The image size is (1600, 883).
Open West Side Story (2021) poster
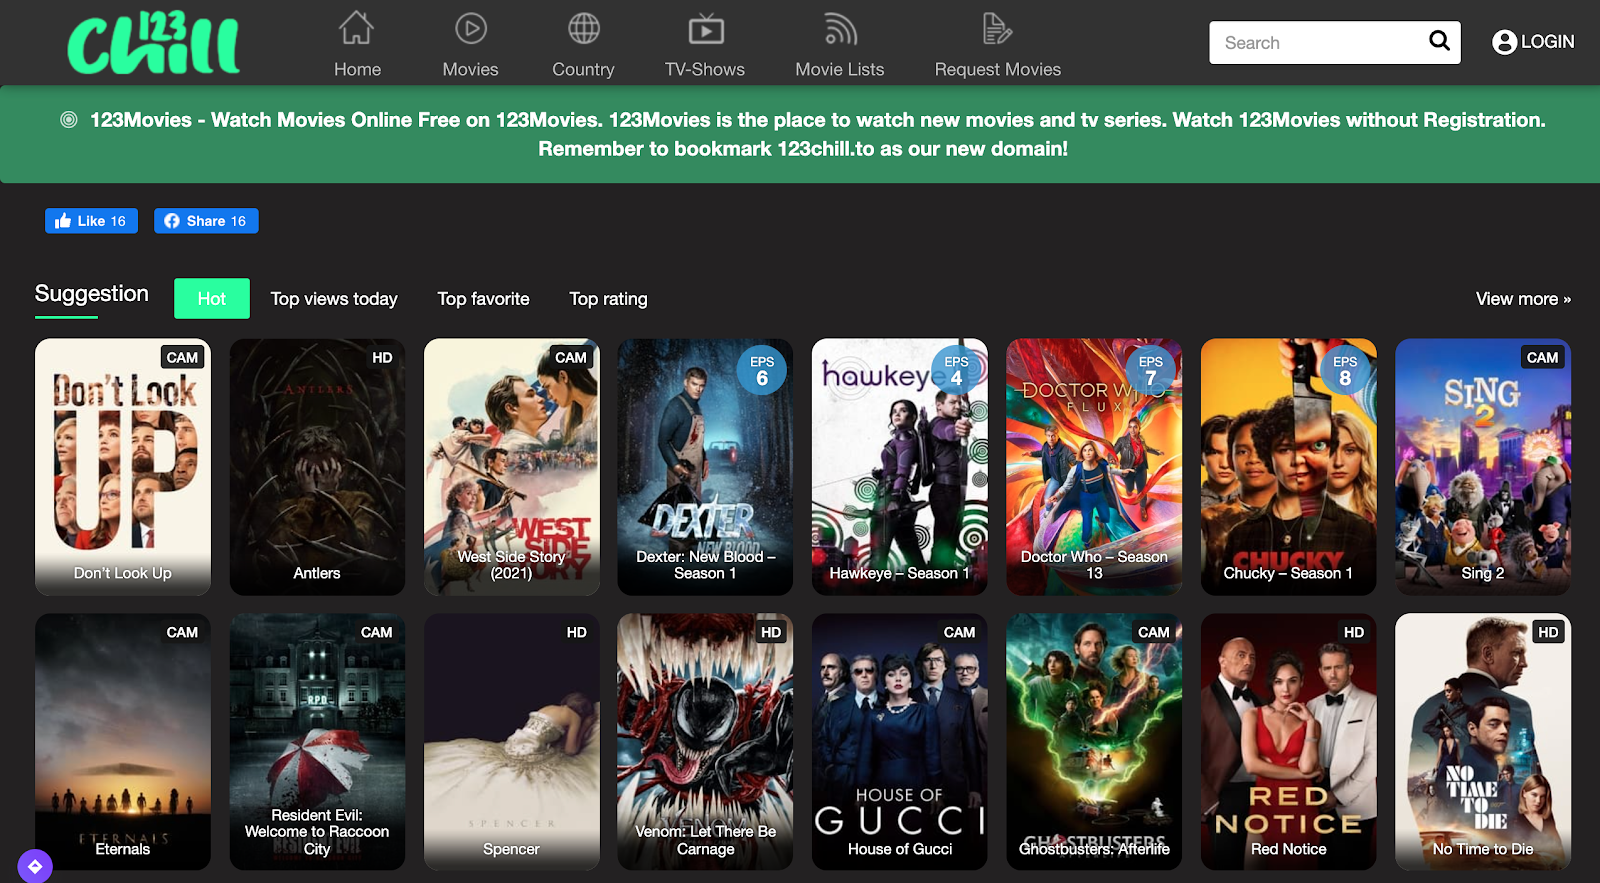point(512,467)
